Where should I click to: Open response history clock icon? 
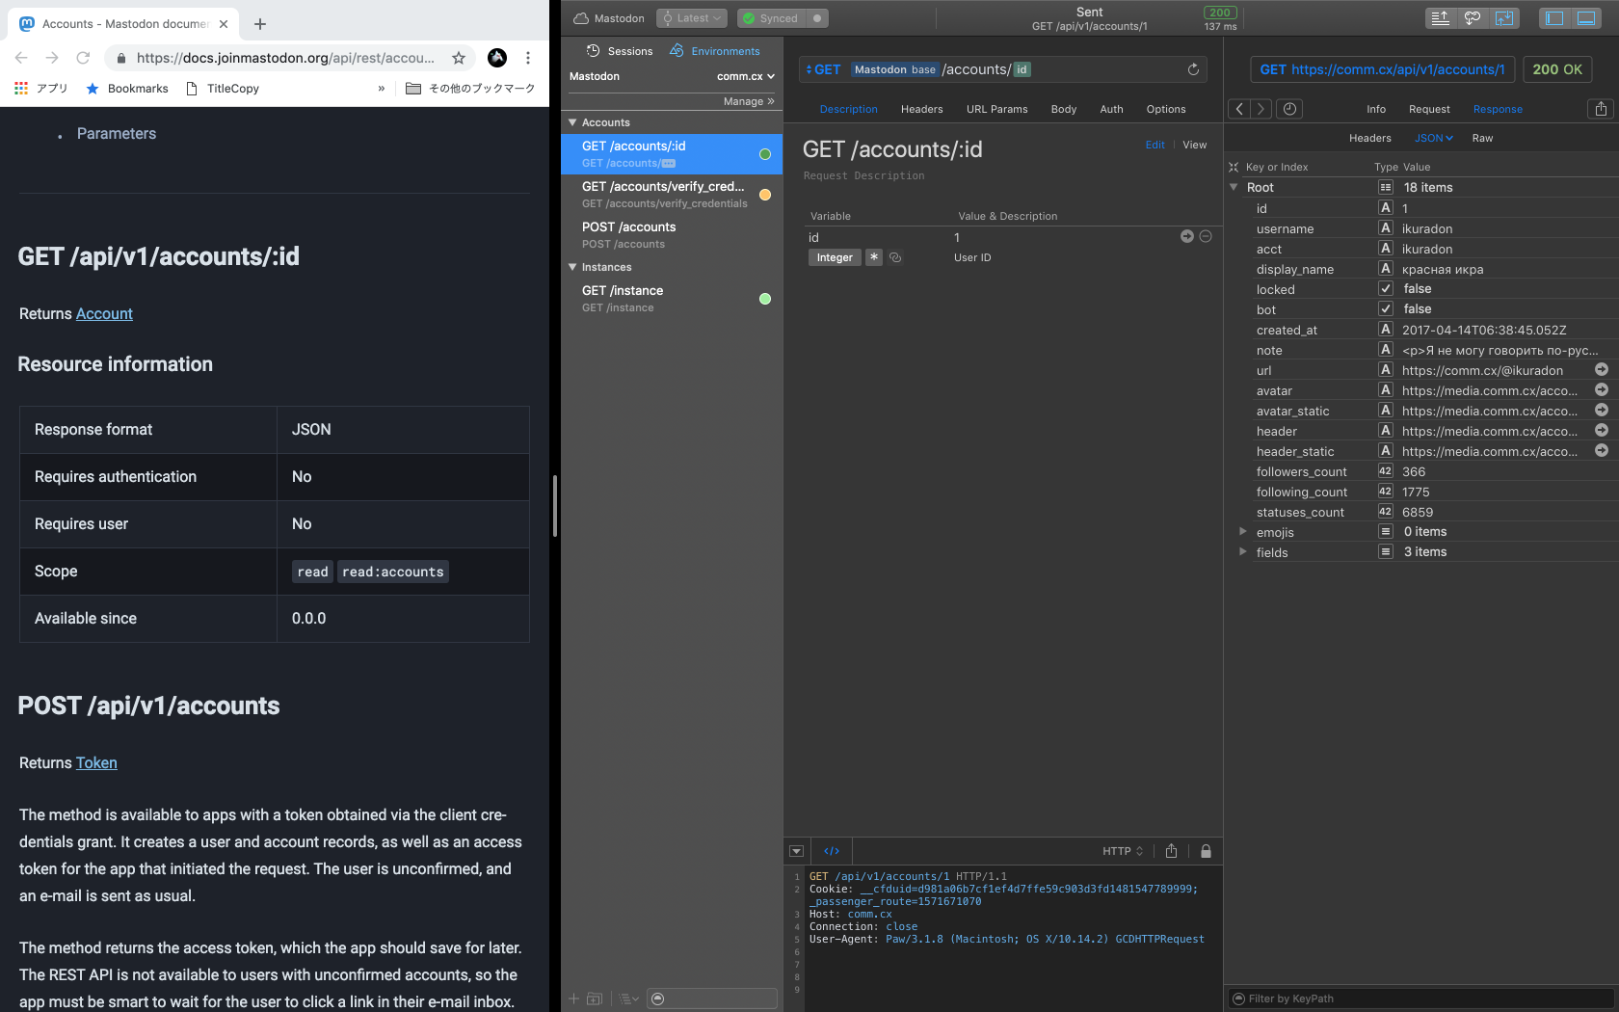point(1289,109)
